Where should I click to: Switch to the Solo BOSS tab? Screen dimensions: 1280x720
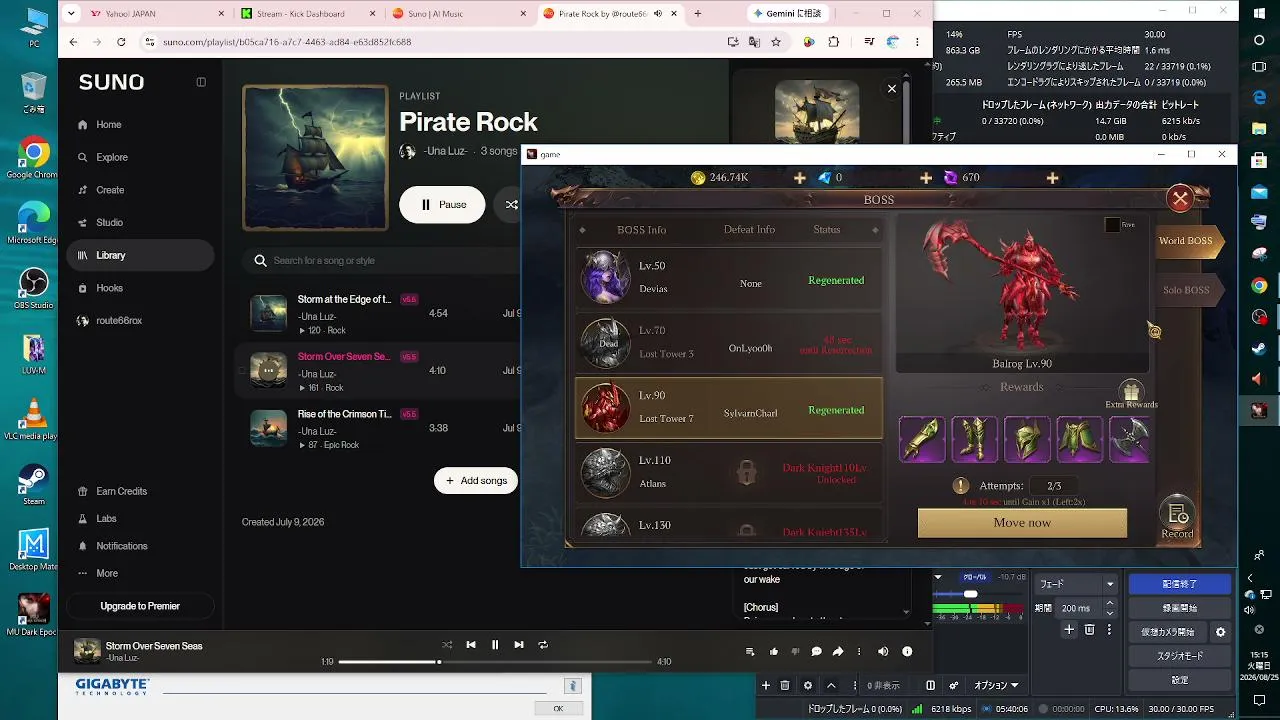[1187, 290]
